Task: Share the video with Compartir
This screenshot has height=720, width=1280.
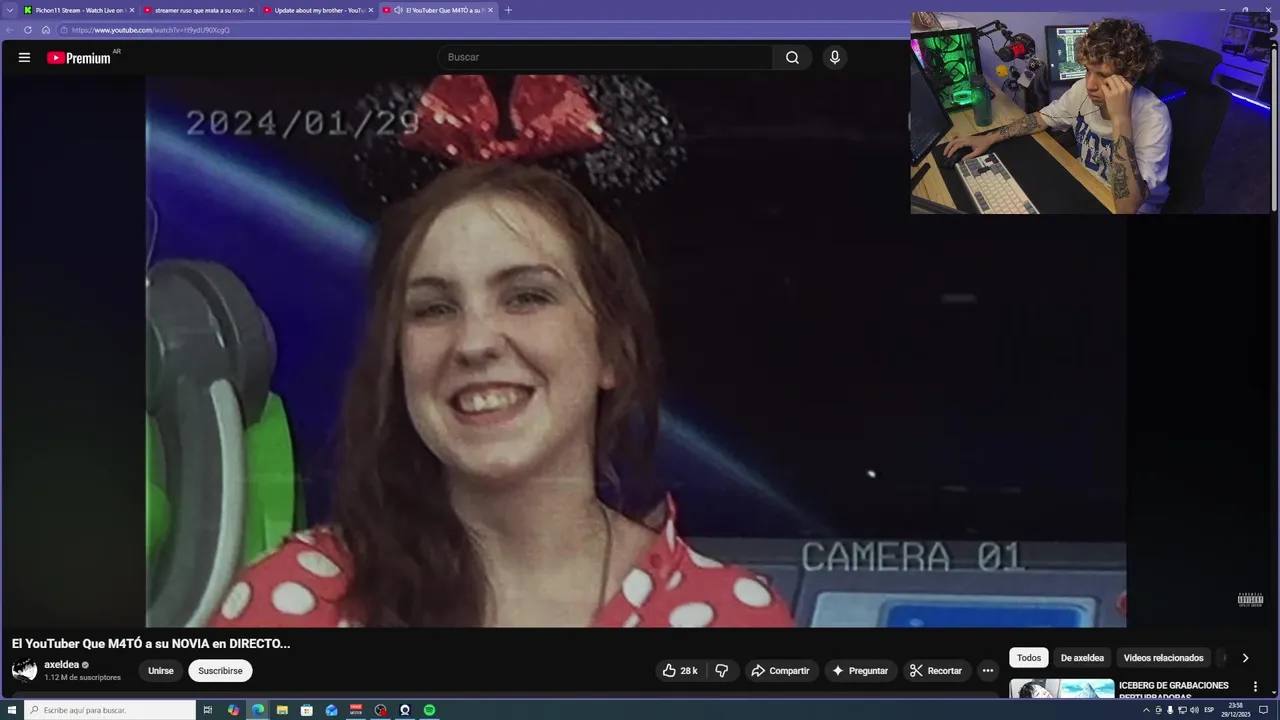Action: click(x=780, y=671)
